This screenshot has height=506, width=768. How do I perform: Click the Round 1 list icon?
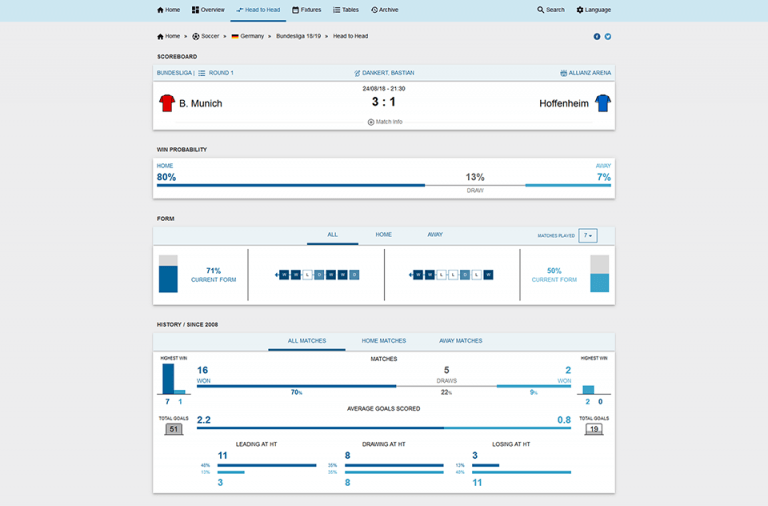tap(202, 73)
